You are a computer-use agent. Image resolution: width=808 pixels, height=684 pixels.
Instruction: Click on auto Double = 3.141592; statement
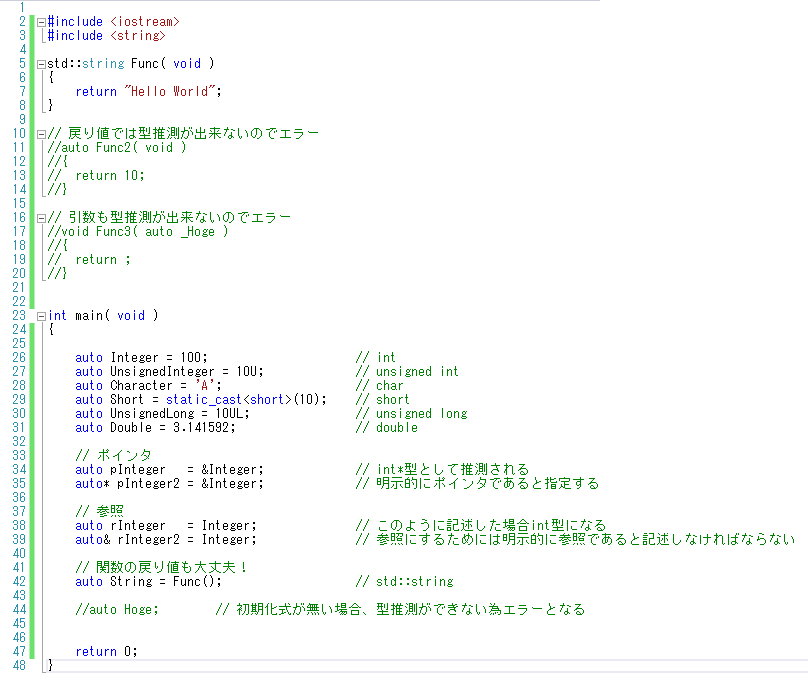tap(155, 427)
